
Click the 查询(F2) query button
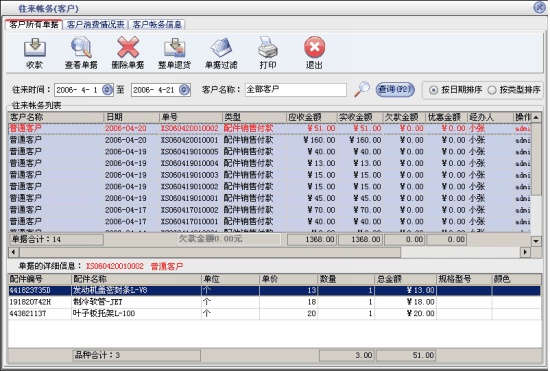pyautogui.click(x=395, y=90)
